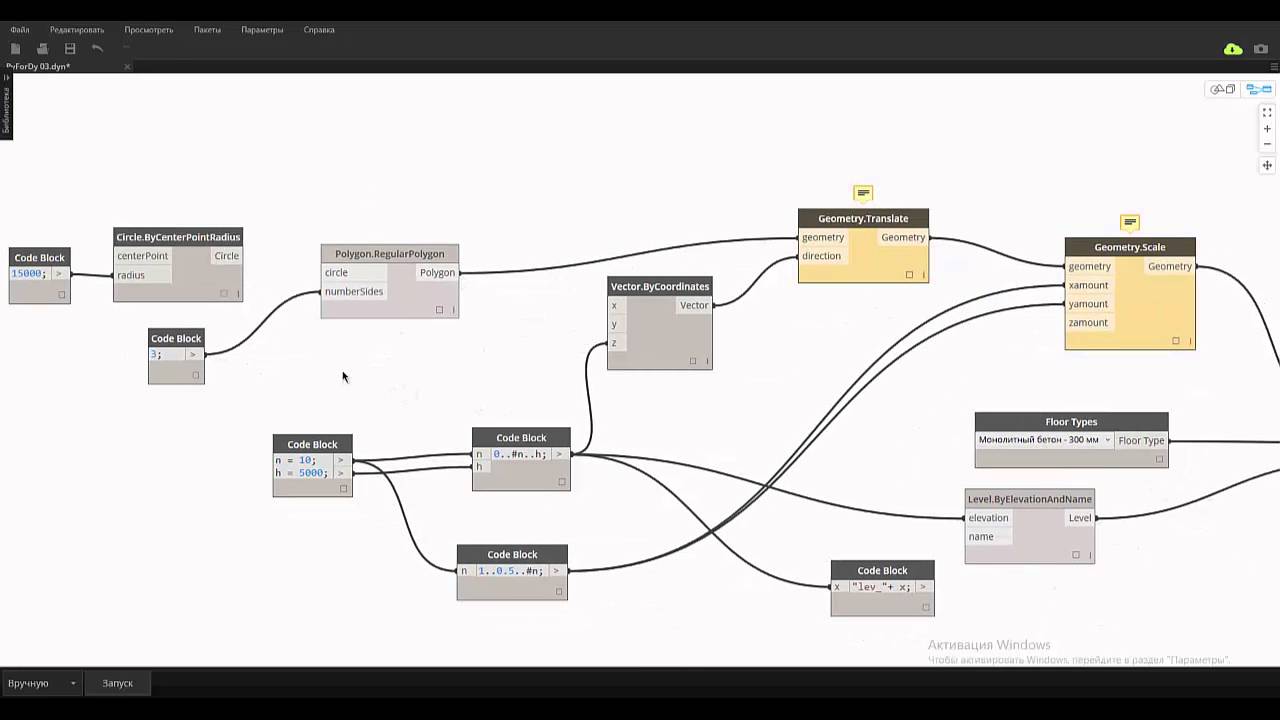
Task: Click the Open file toolbar icon
Action: coord(42,48)
